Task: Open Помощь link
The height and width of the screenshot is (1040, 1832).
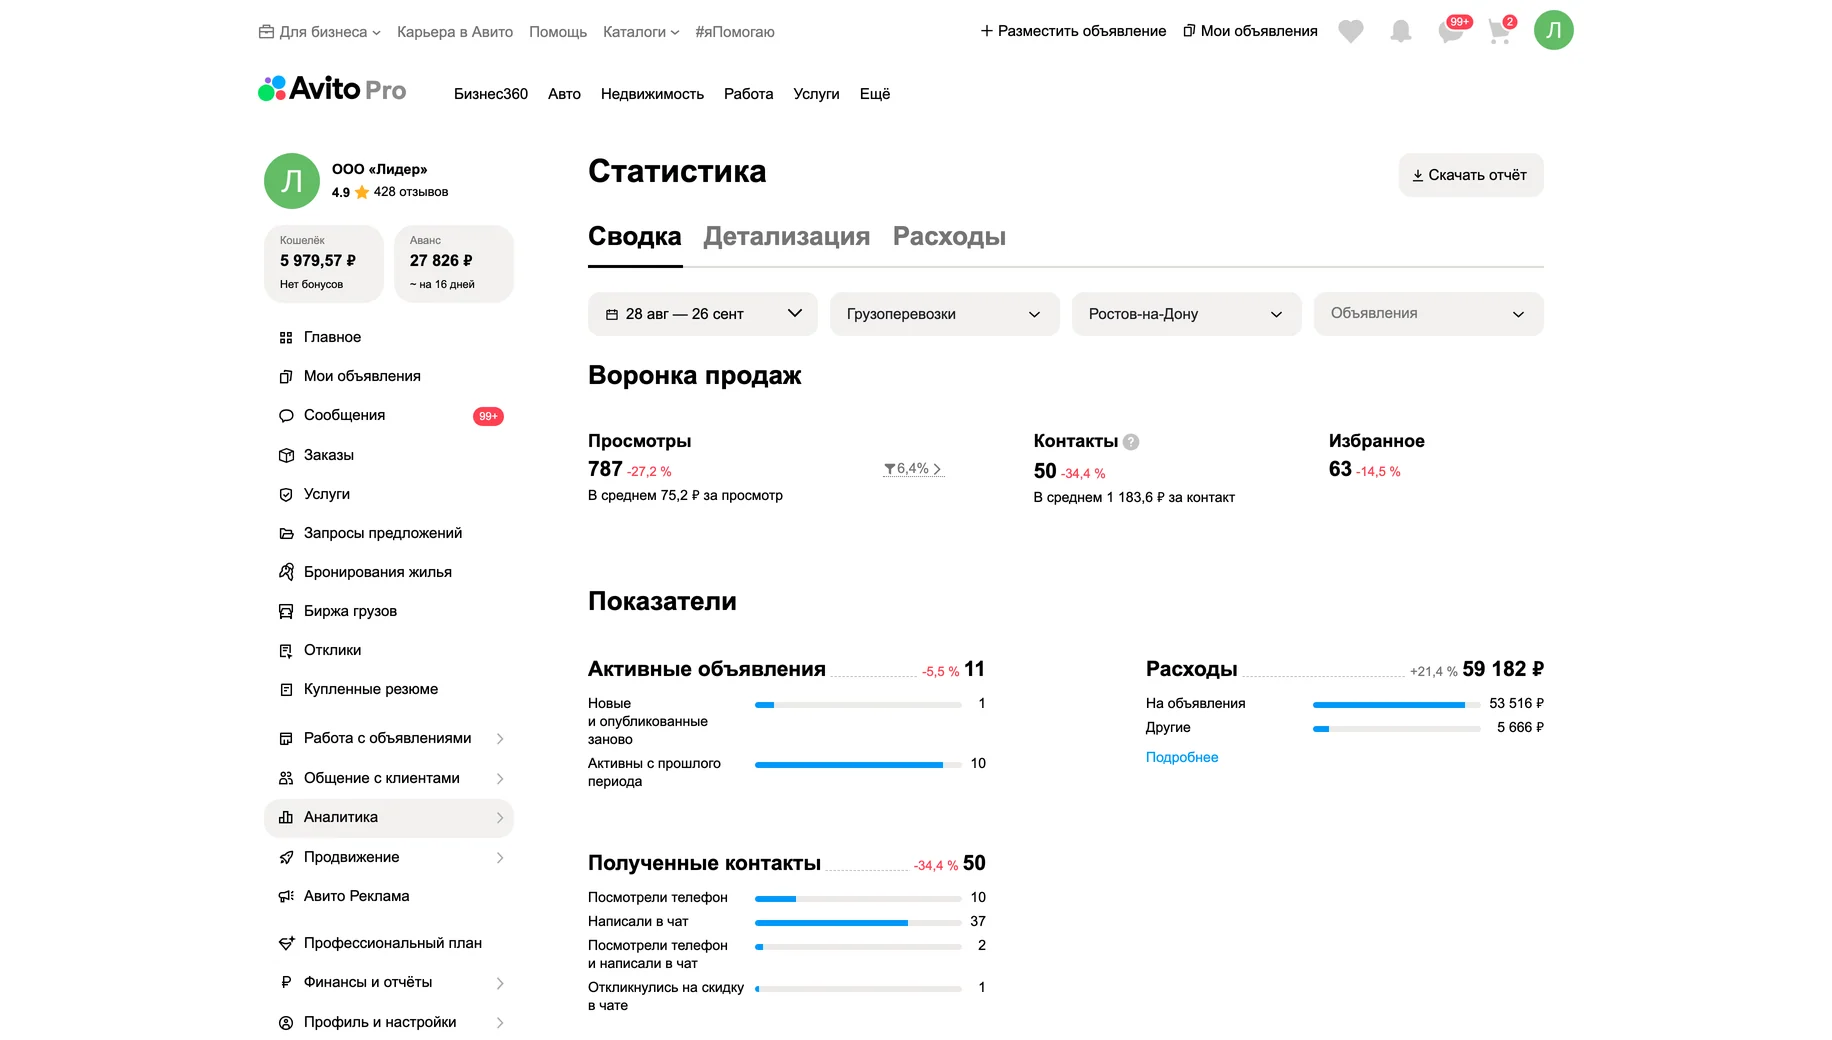Action: point(558,32)
